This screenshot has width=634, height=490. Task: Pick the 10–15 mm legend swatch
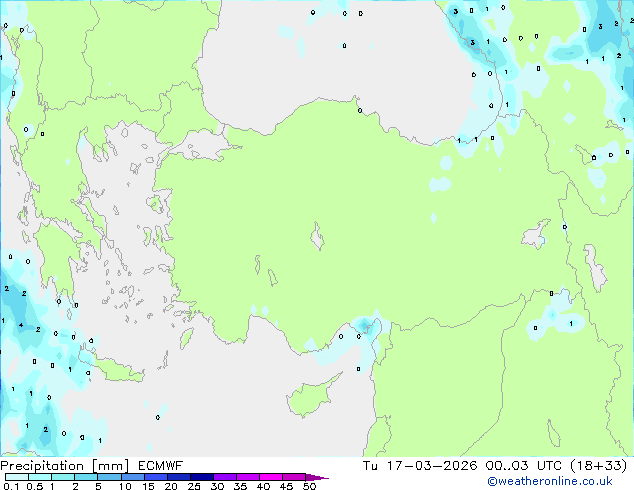click(132, 477)
